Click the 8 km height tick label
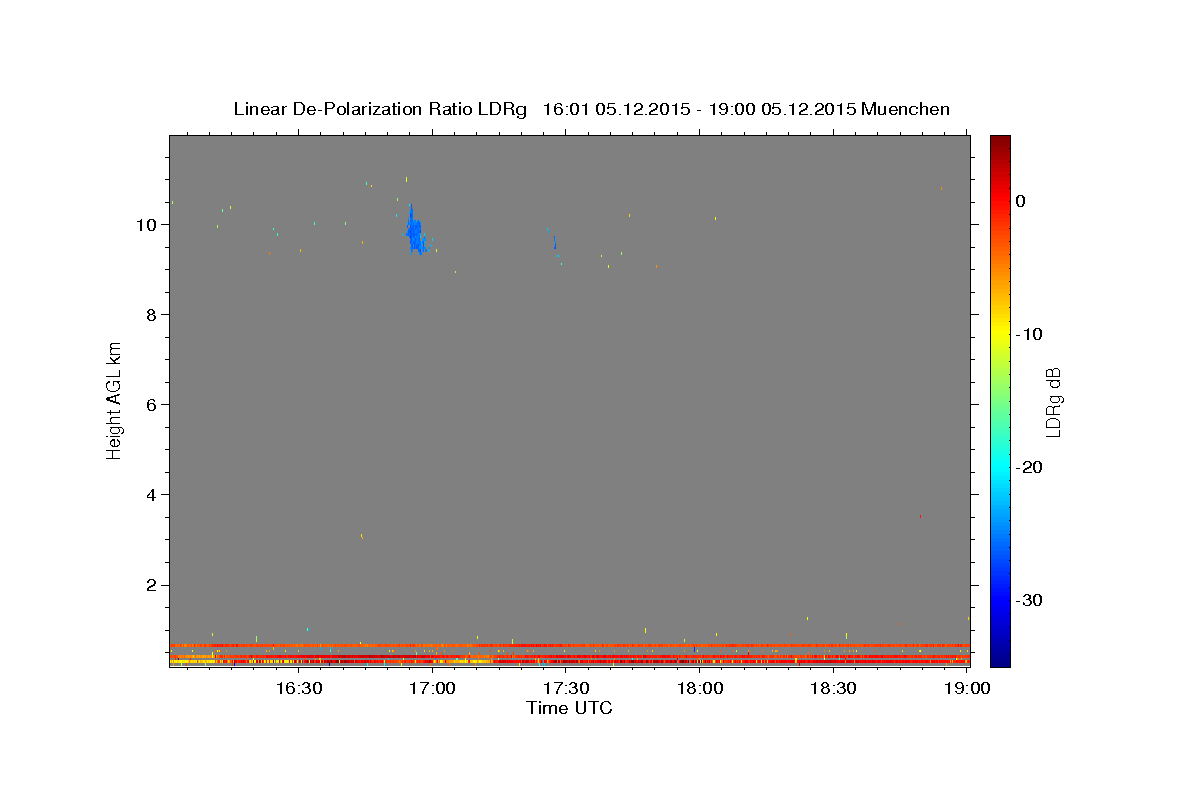1200x800 pixels. click(x=151, y=315)
